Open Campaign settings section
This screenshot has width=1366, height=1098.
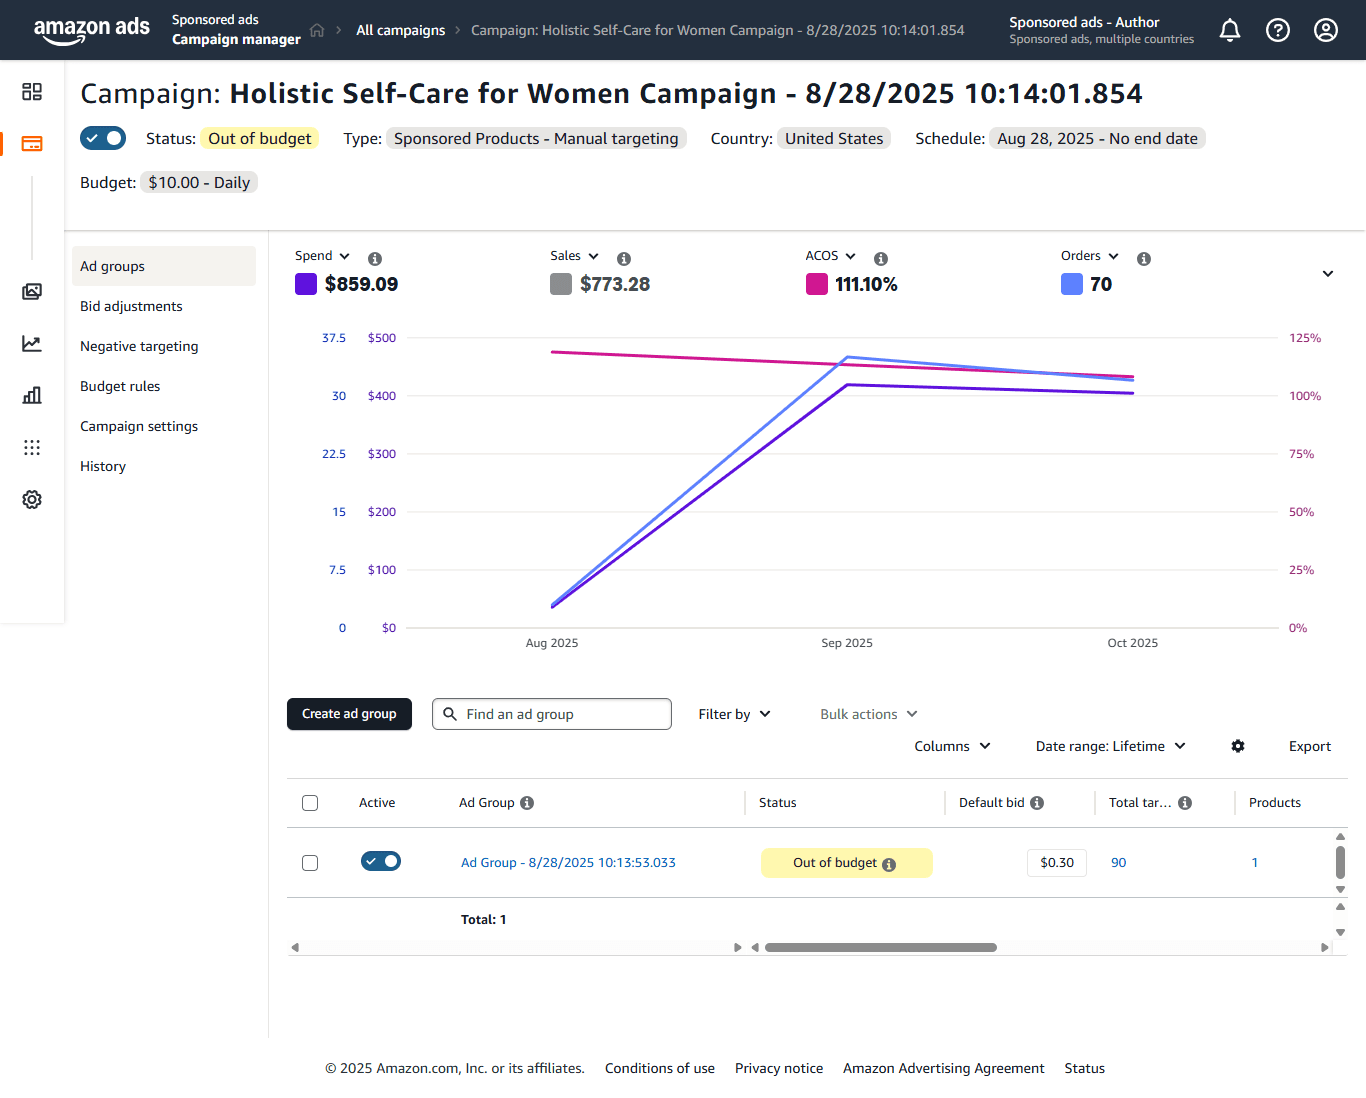click(139, 426)
